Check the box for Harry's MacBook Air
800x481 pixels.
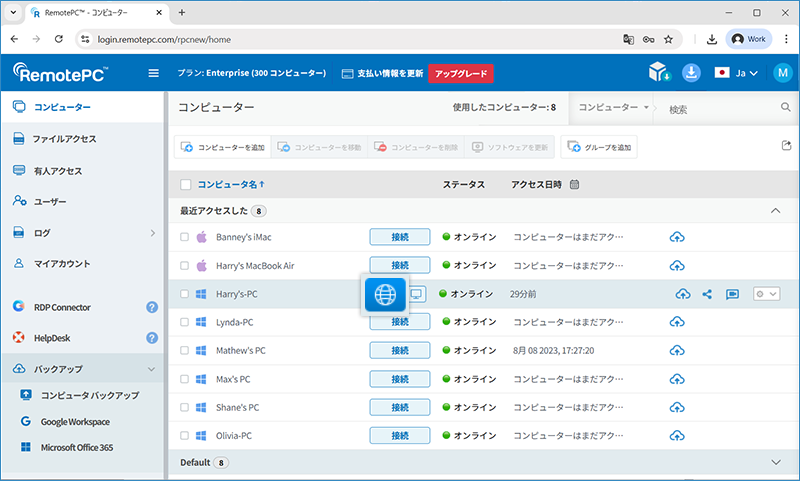pyautogui.click(x=184, y=266)
